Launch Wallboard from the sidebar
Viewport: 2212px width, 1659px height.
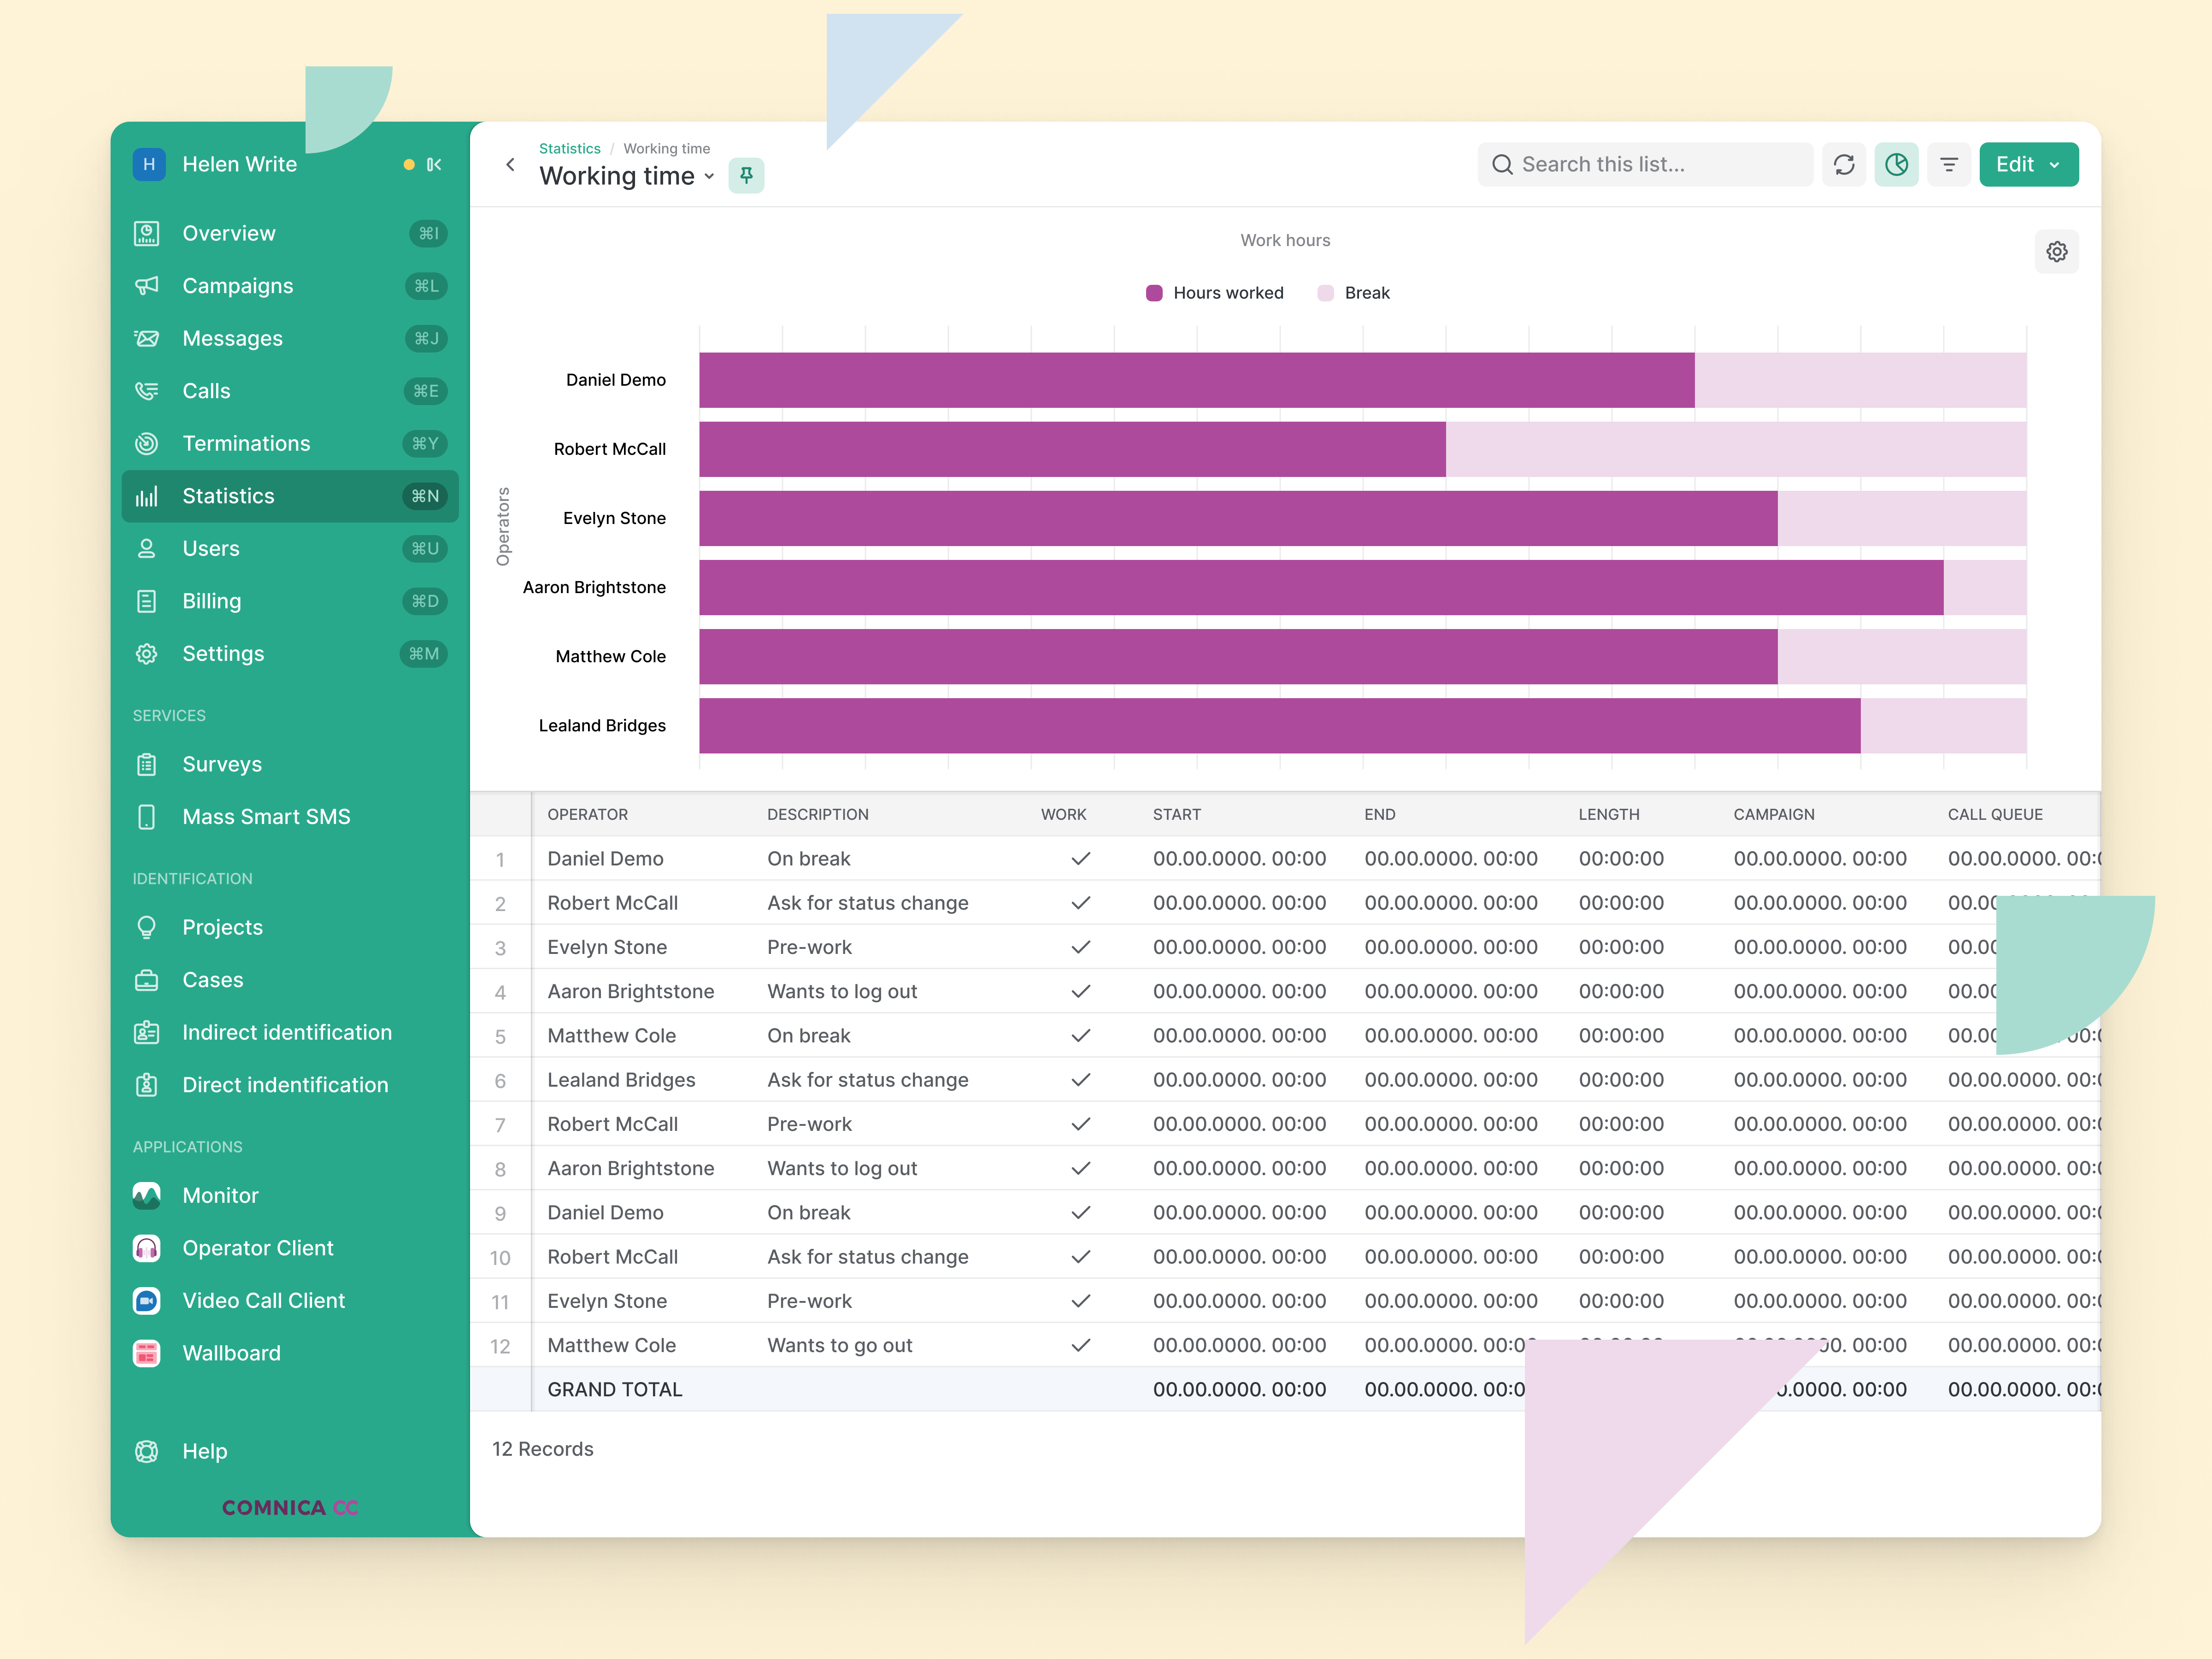point(231,1353)
